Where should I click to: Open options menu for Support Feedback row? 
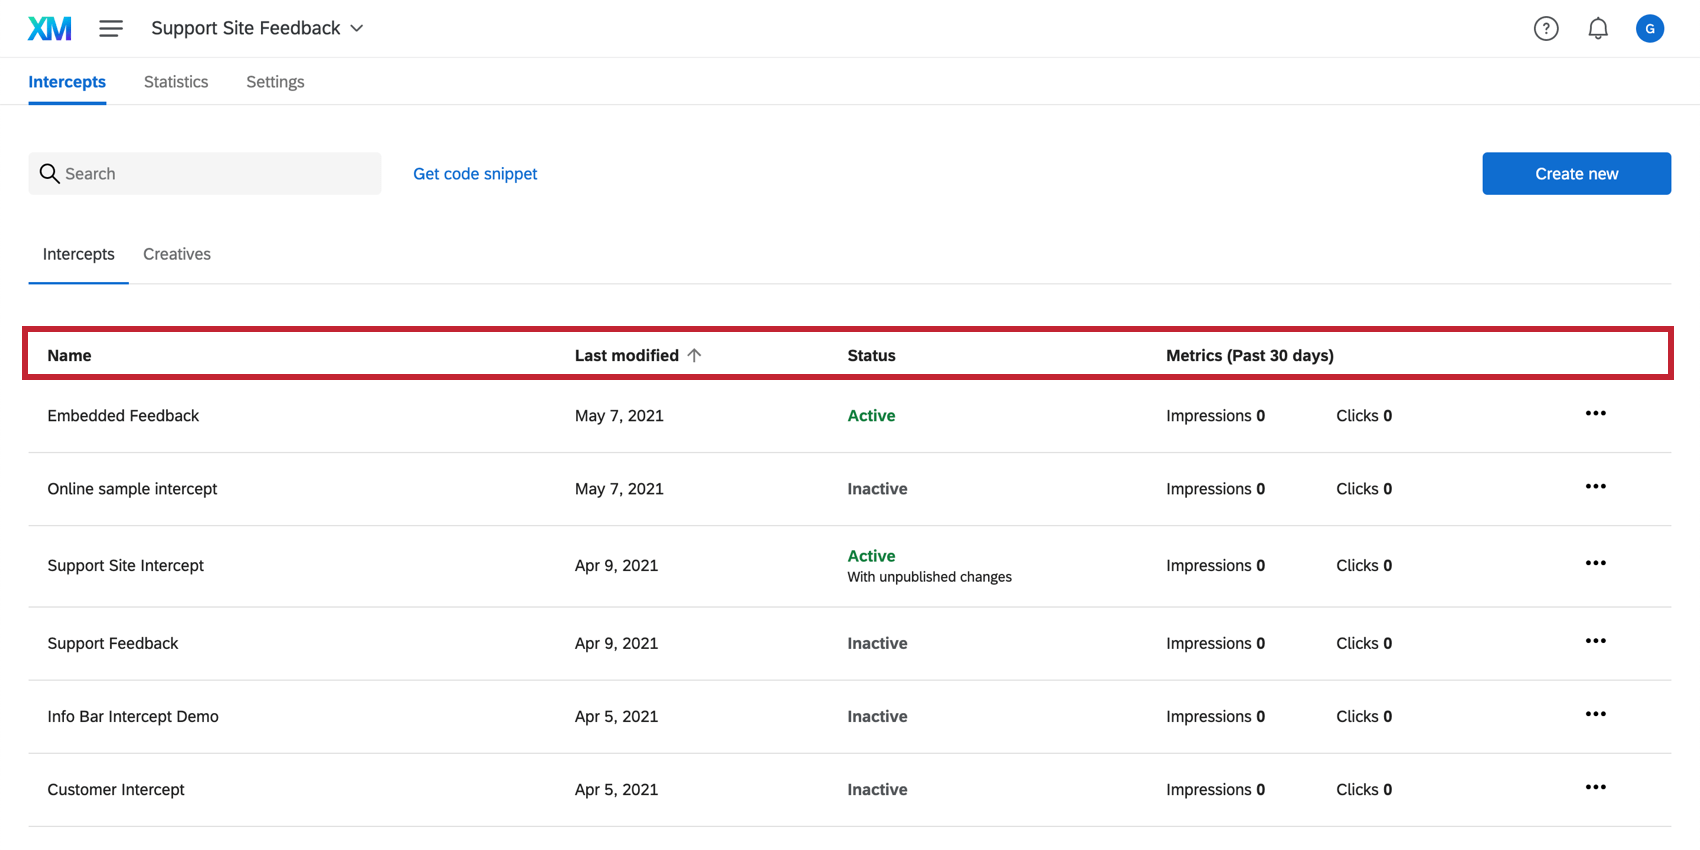coord(1595,641)
